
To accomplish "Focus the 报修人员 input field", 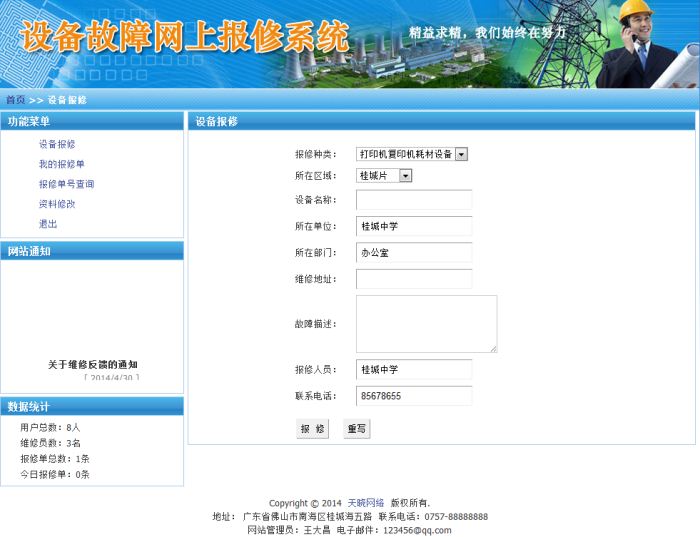I will (413, 370).
